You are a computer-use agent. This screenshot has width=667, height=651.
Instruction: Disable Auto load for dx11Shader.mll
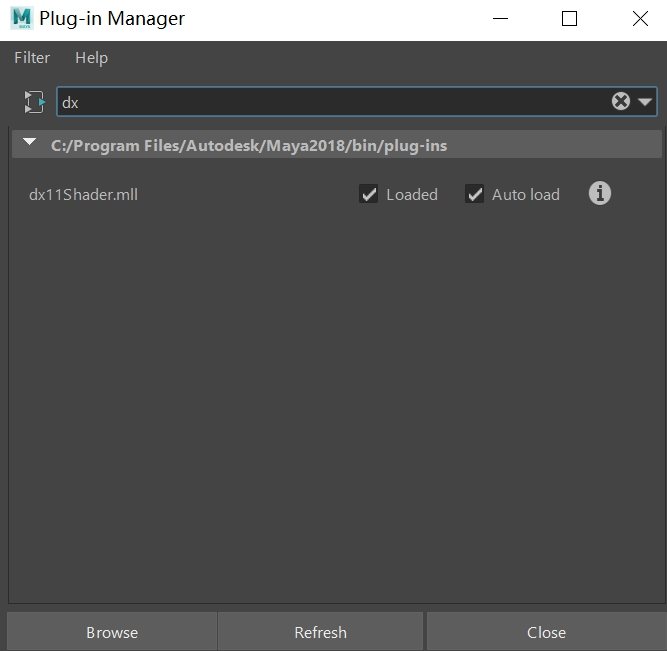(x=474, y=194)
